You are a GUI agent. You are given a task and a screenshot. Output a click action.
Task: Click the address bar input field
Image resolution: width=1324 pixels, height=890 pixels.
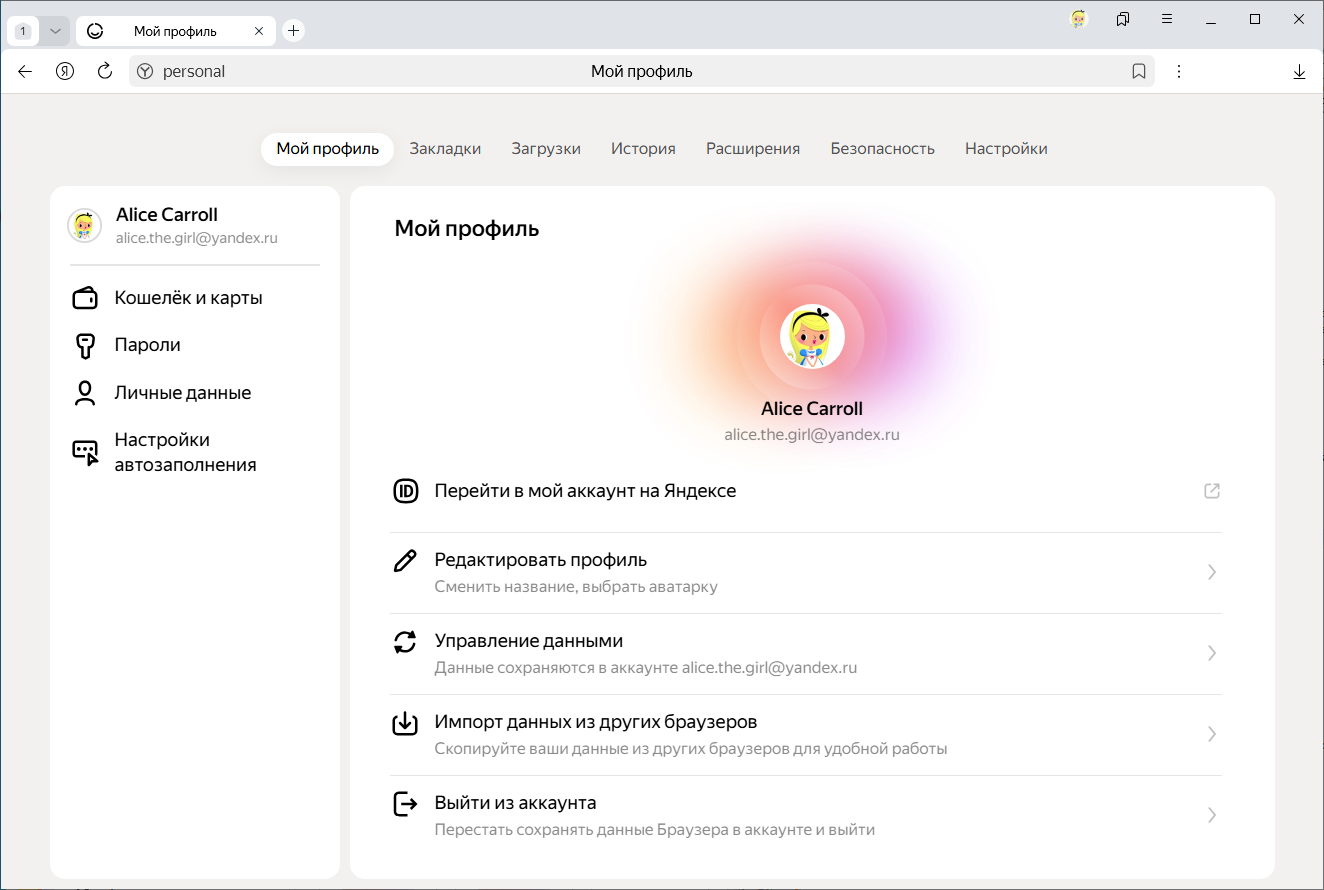[x=640, y=71]
